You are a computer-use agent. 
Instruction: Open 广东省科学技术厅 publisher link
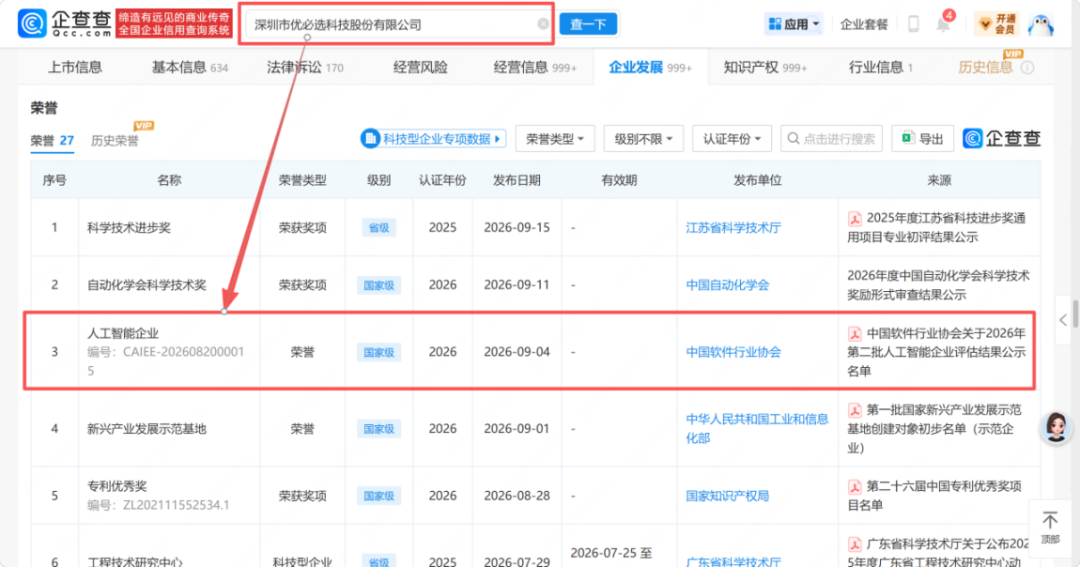733,561
